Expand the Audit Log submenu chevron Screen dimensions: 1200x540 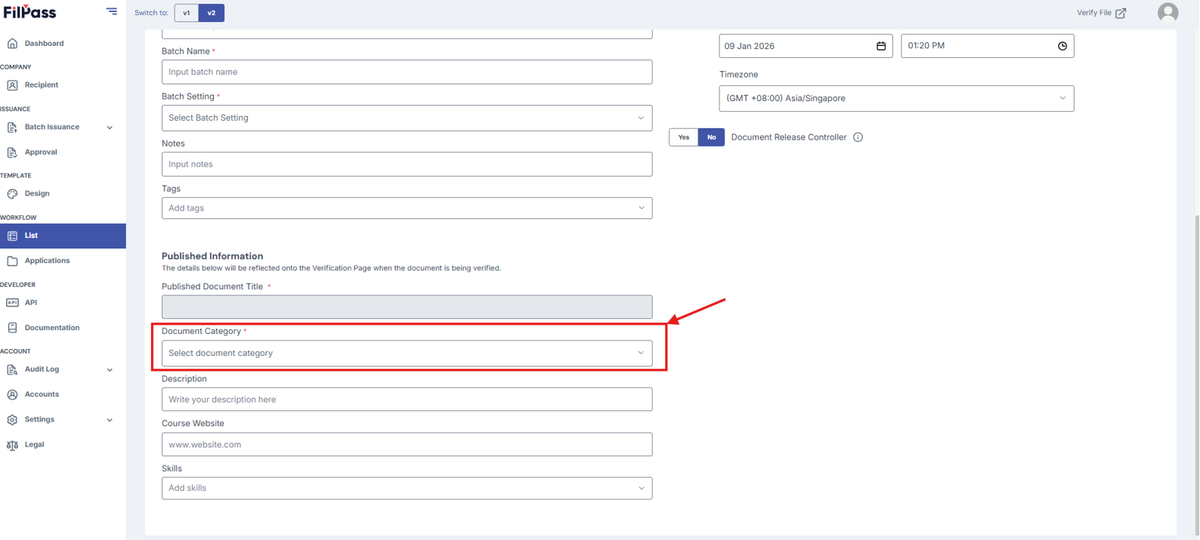click(109, 370)
